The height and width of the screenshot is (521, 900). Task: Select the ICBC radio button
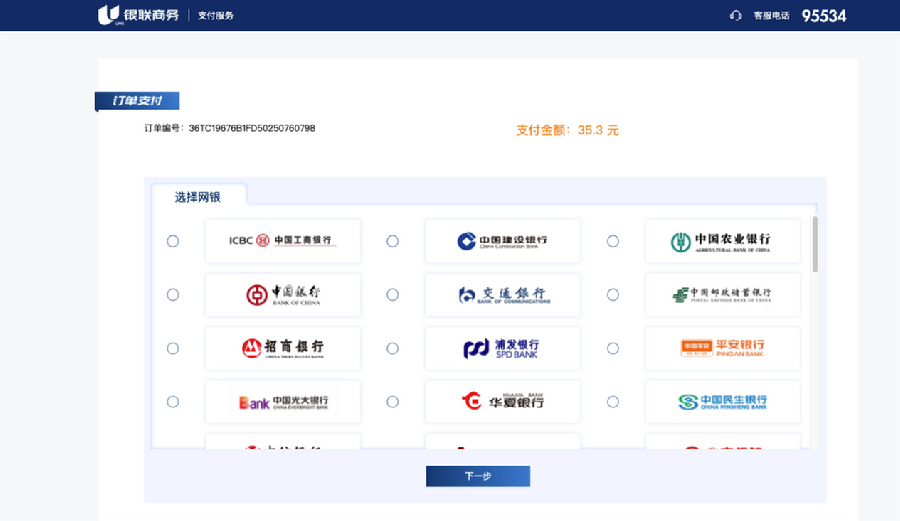point(173,241)
